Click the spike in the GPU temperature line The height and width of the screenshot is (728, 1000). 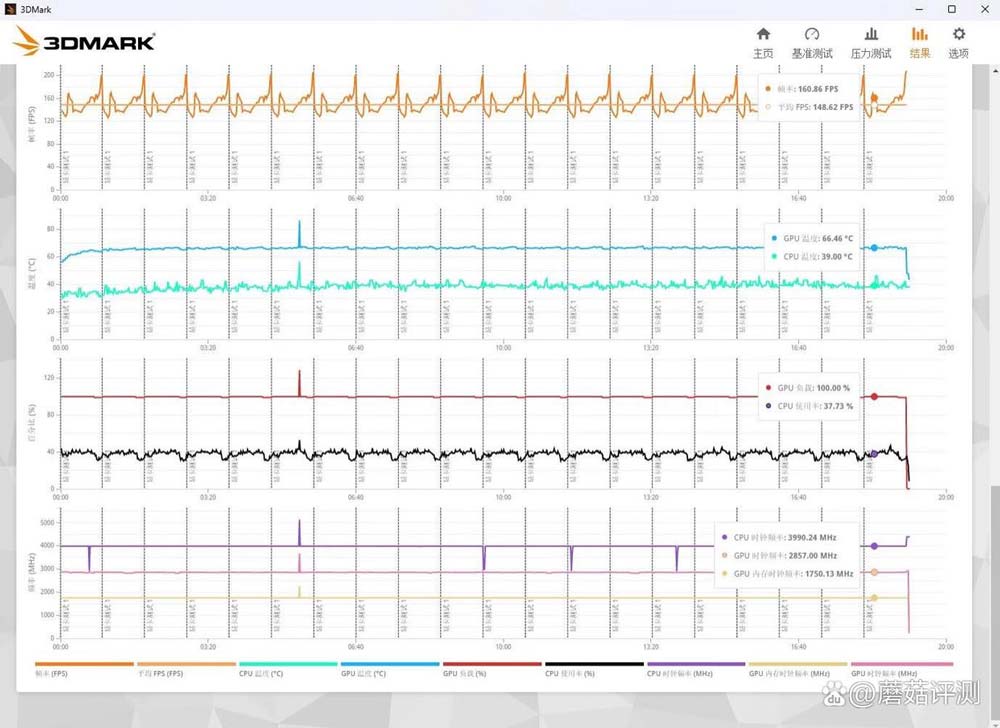coord(299,233)
